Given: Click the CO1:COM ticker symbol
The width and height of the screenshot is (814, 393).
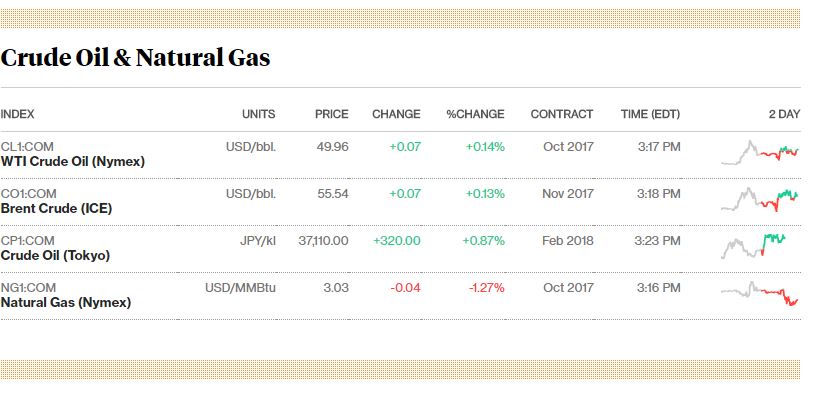Looking at the screenshot, I should point(29,194).
